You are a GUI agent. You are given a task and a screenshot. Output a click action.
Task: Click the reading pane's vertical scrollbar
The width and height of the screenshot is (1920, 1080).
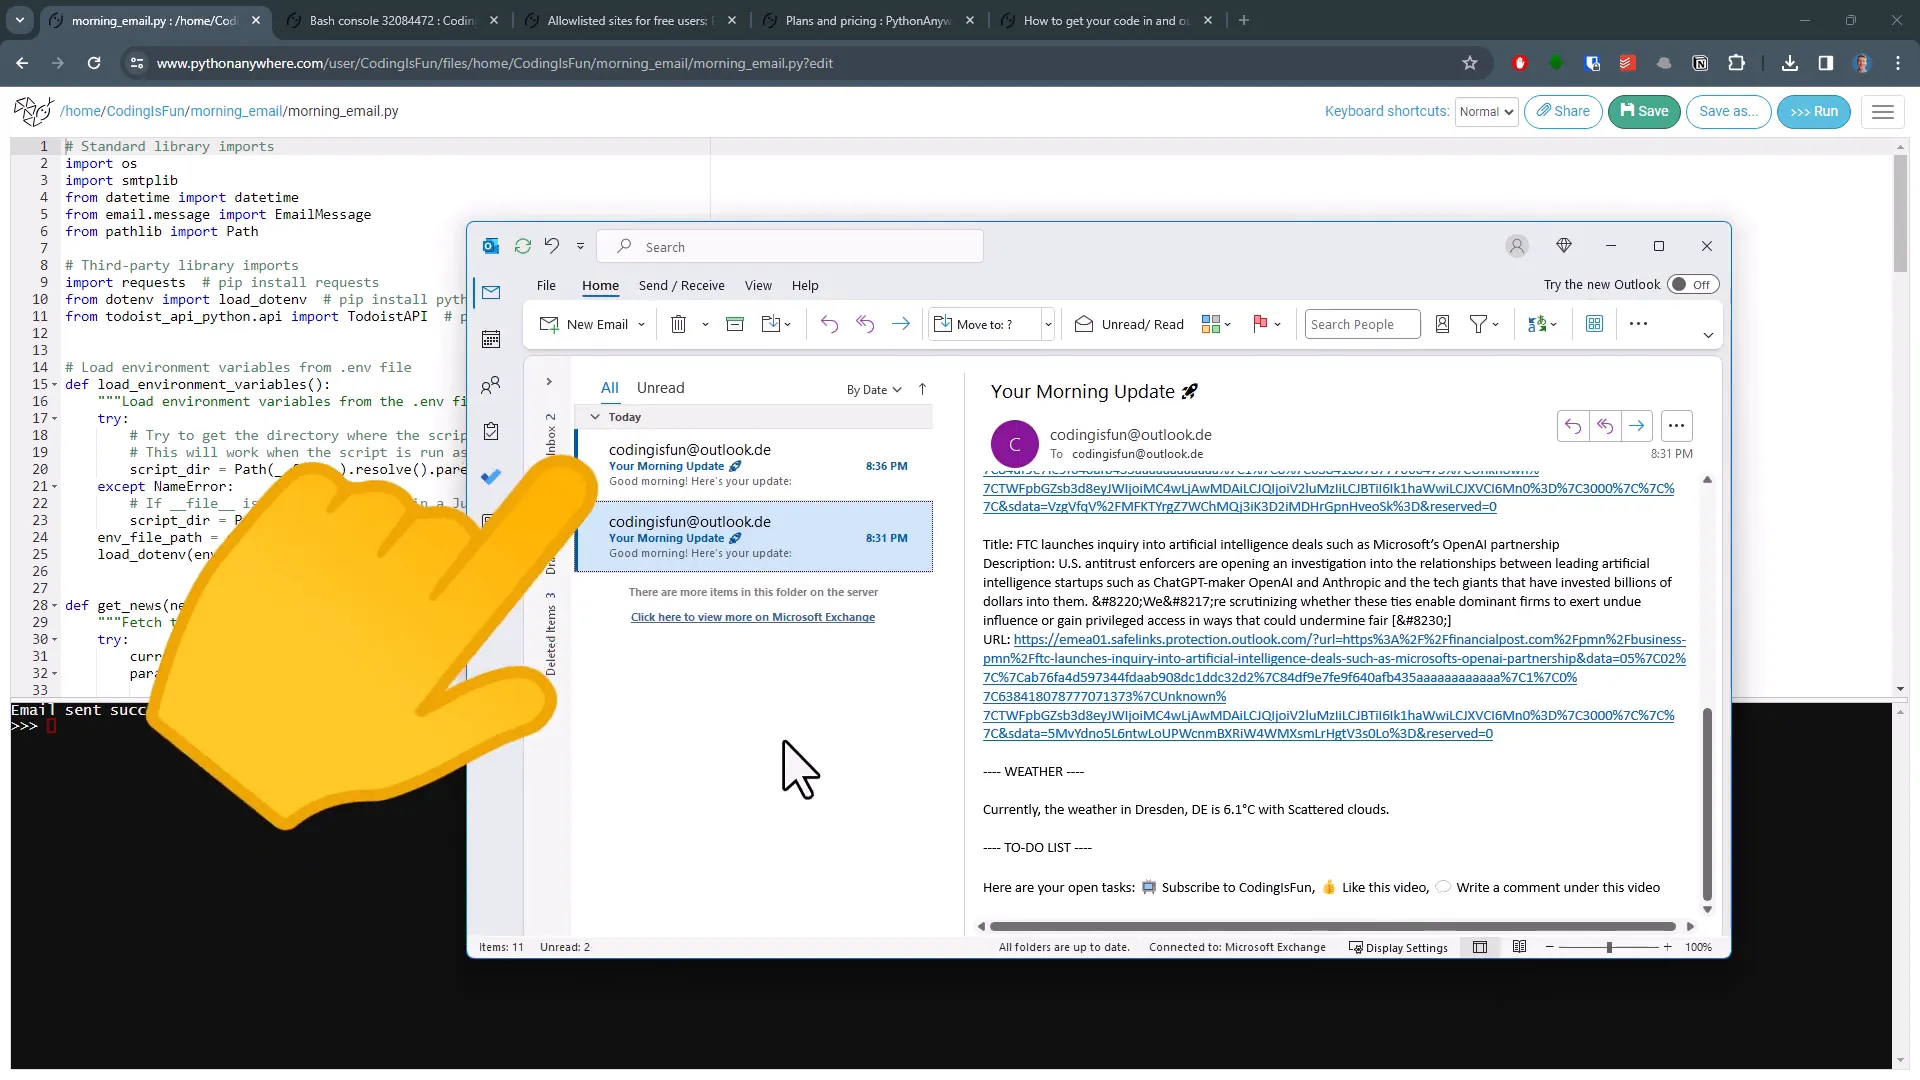(1707, 805)
